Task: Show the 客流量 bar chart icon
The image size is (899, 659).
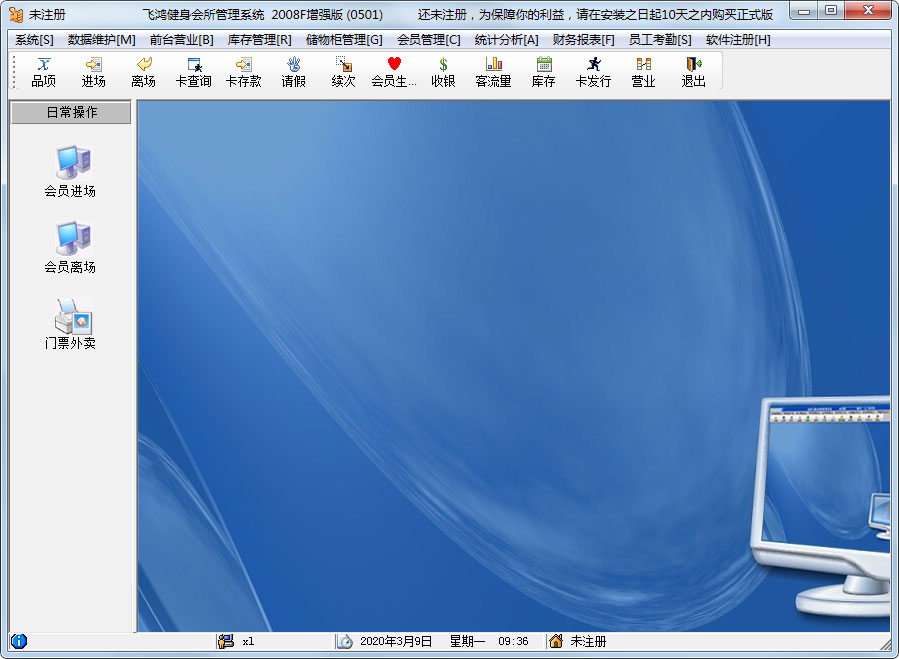Action: [x=494, y=72]
